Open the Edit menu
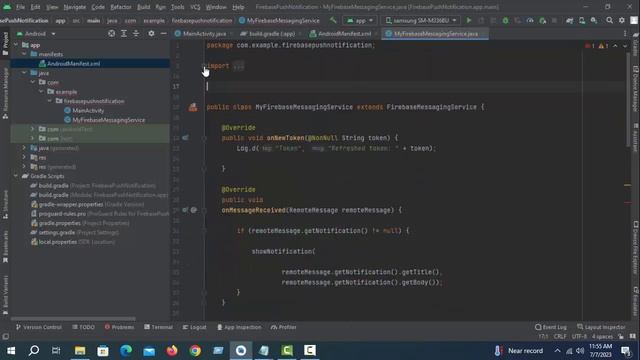 pos(36,7)
